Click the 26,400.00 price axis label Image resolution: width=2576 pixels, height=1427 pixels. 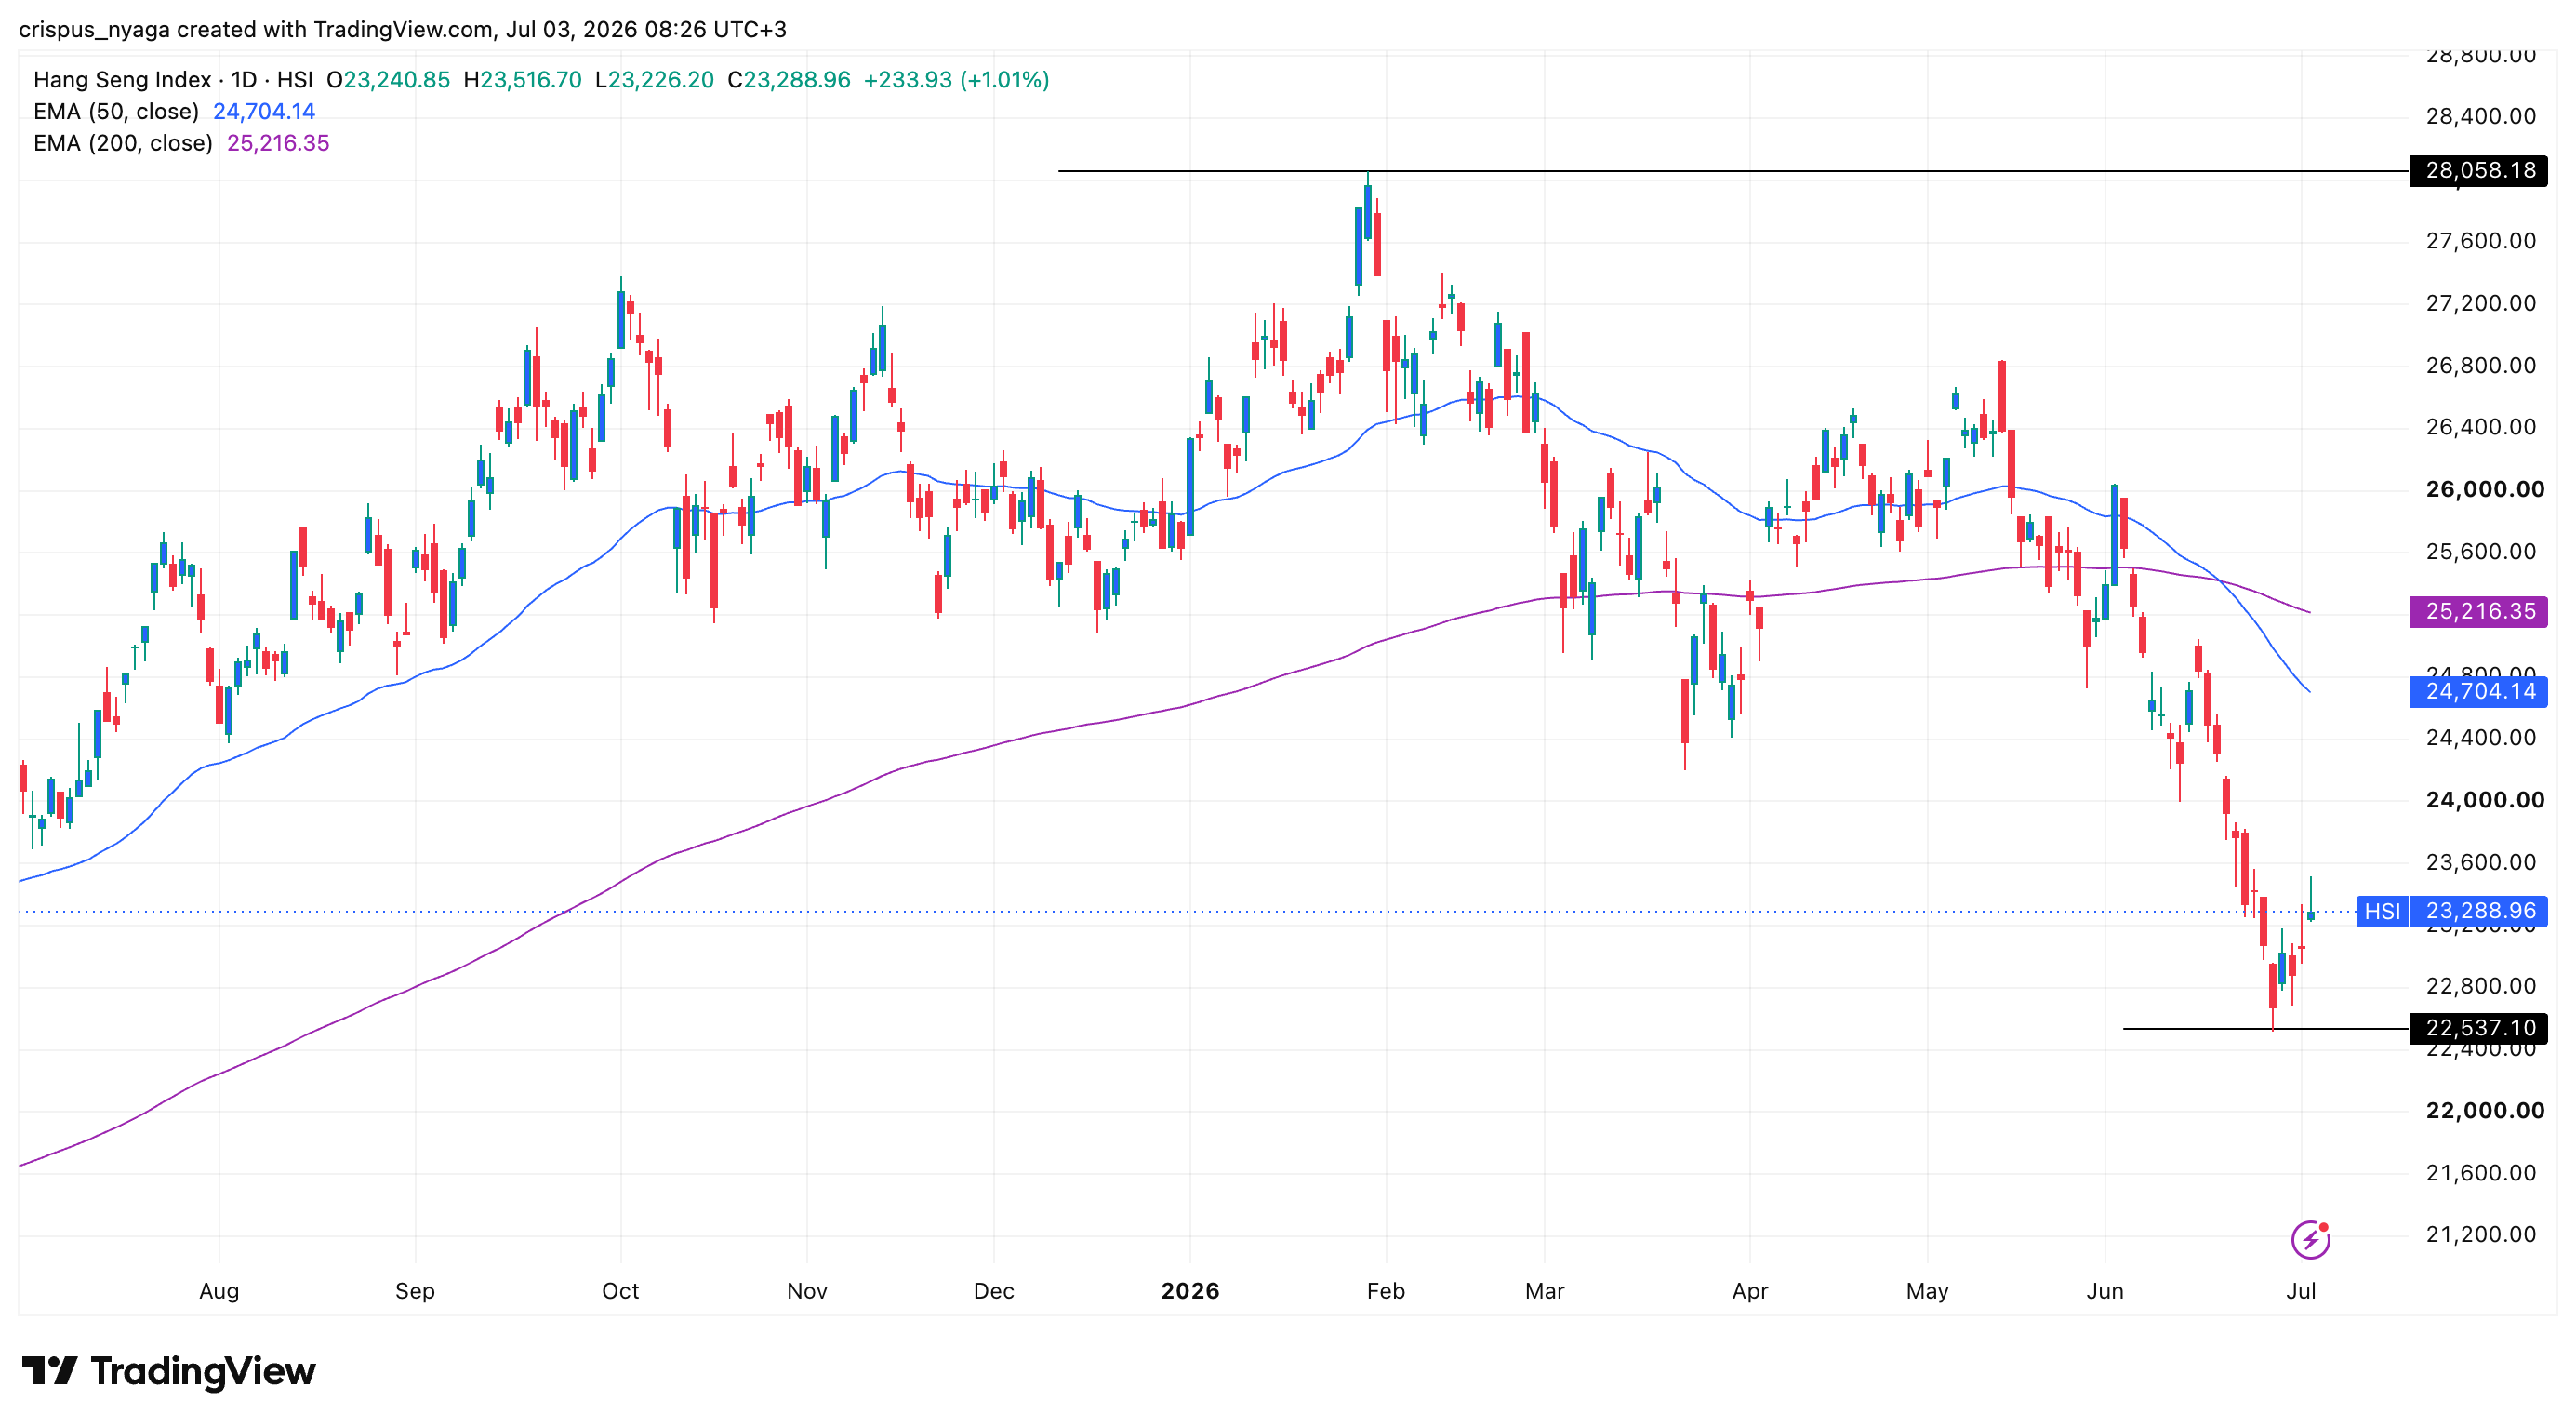(x=2481, y=427)
